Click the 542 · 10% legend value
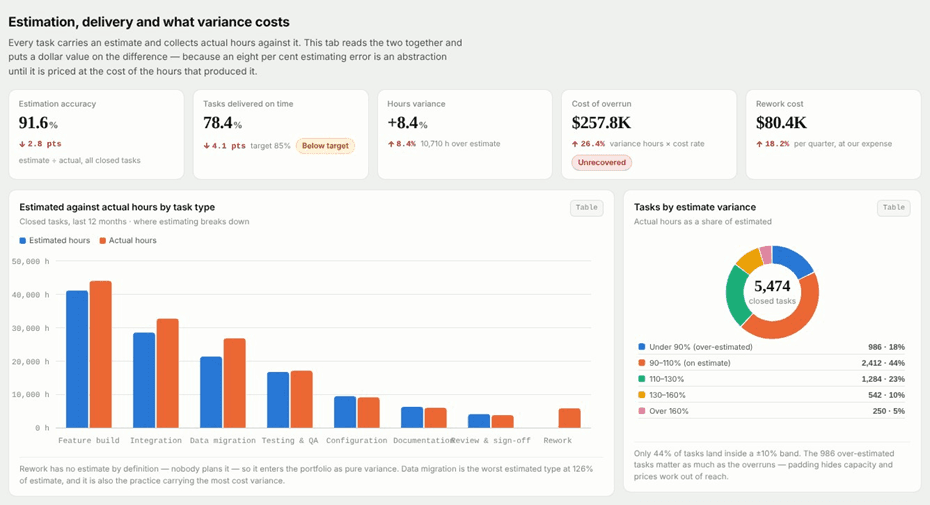 (x=886, y=395)
